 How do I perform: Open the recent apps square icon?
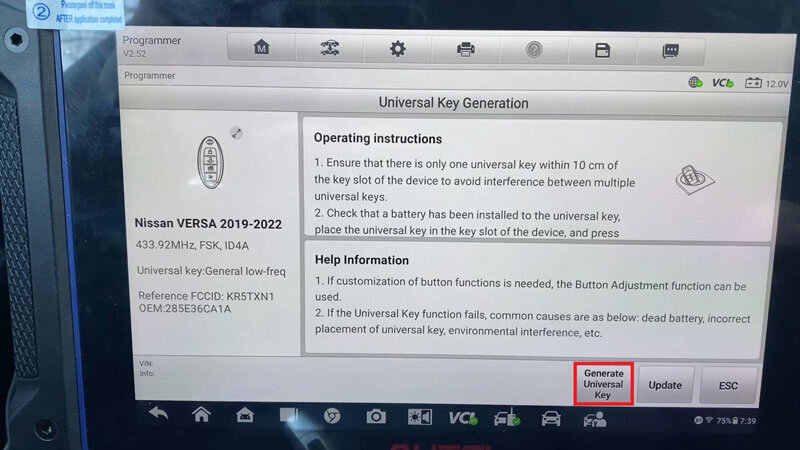coord(288,415)
